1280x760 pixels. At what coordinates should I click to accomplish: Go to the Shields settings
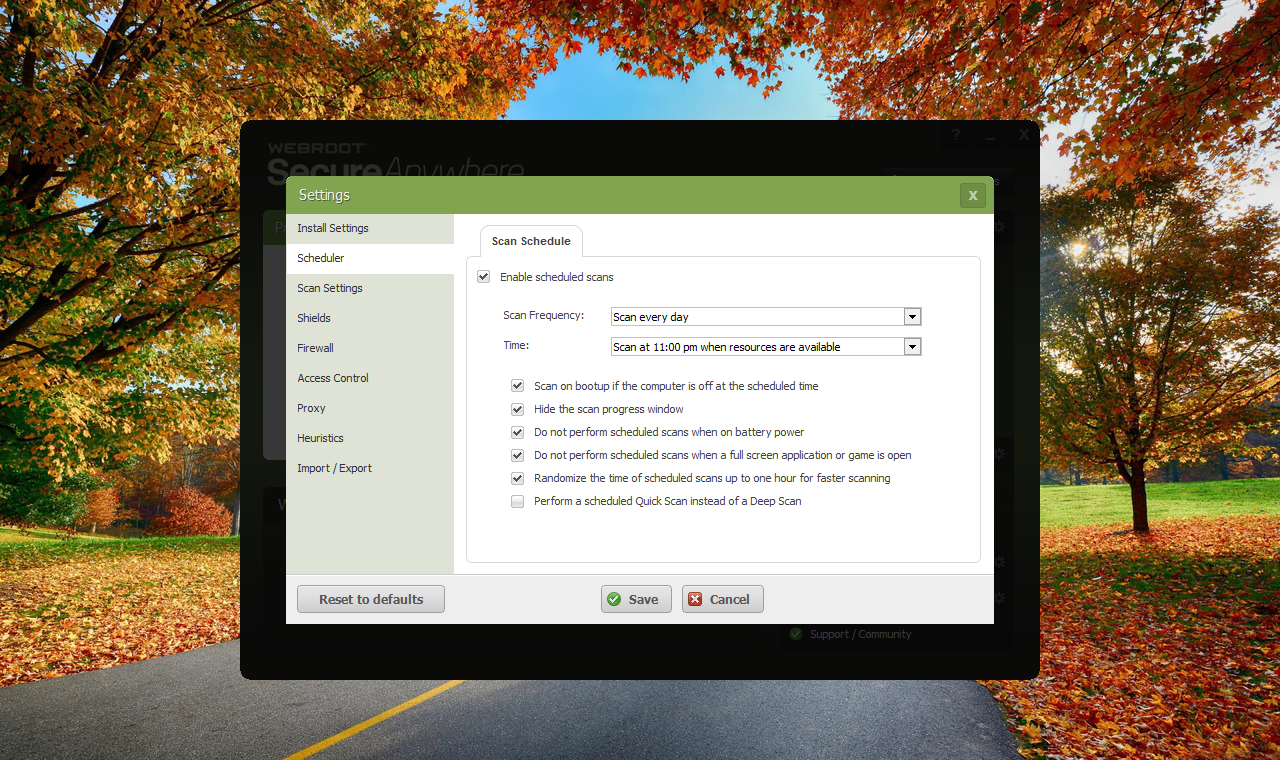314,318
